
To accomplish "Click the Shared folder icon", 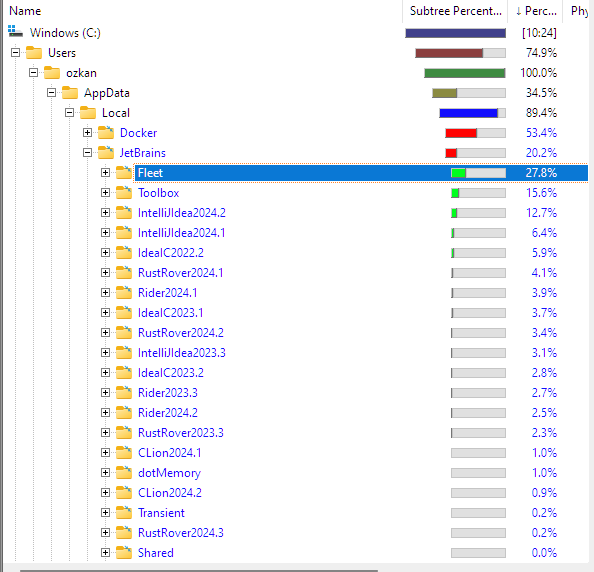I will 124,553.
